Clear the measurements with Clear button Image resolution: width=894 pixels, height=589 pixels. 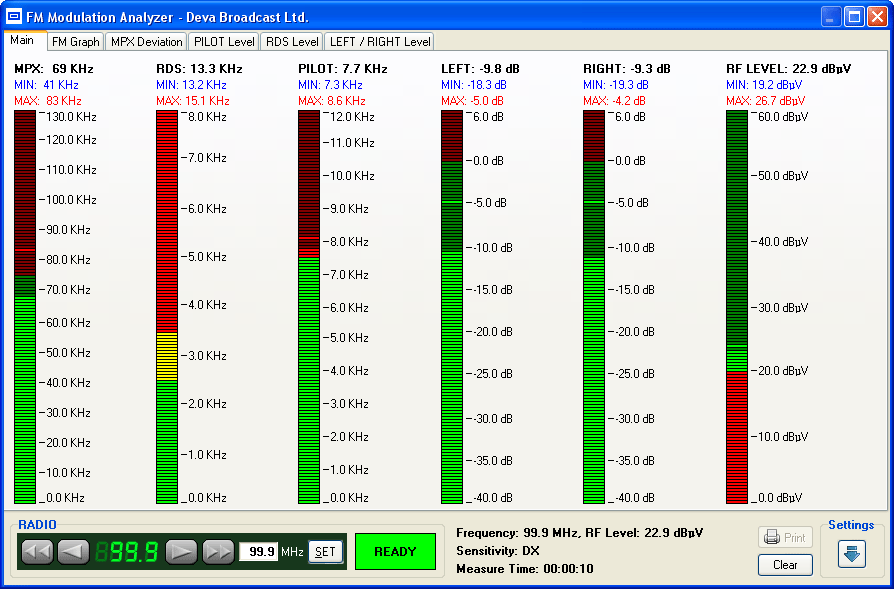(785, 565)
